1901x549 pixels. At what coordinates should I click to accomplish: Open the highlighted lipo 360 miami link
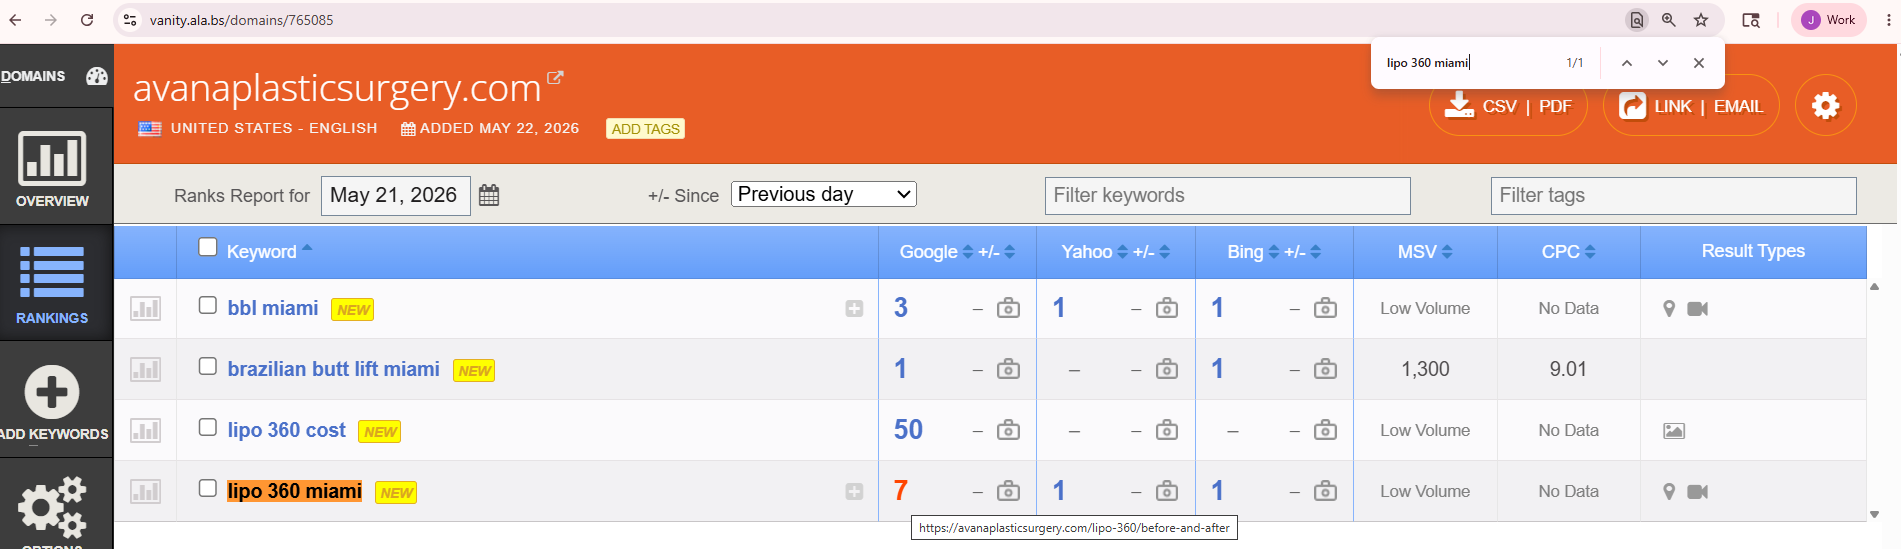294,491
